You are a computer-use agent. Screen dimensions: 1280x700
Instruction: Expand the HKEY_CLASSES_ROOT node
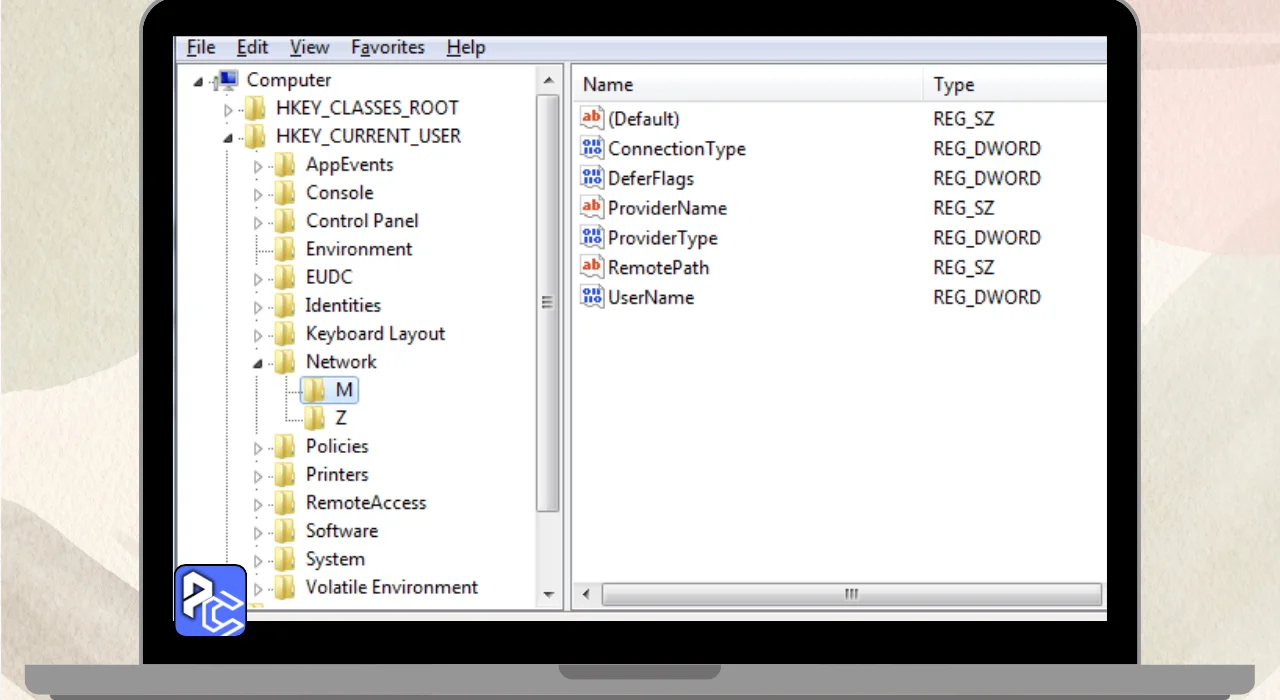pos(228,109)
